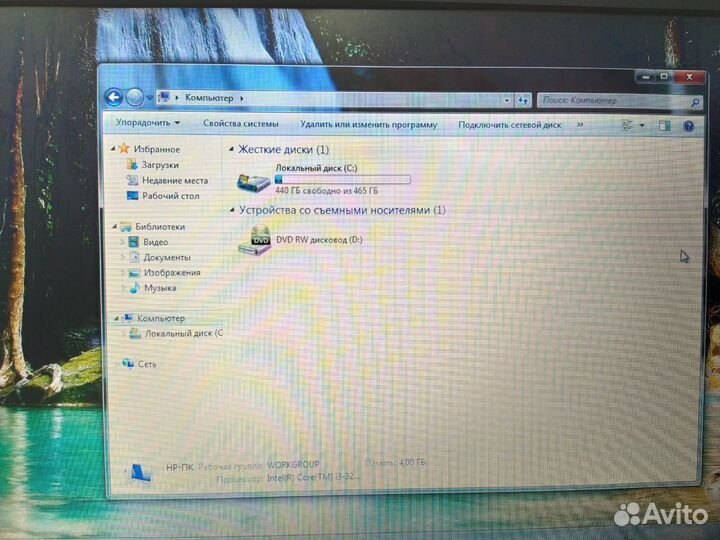Toggle the preview pane button
Screen dimensions: 720x540
(664, 126)
